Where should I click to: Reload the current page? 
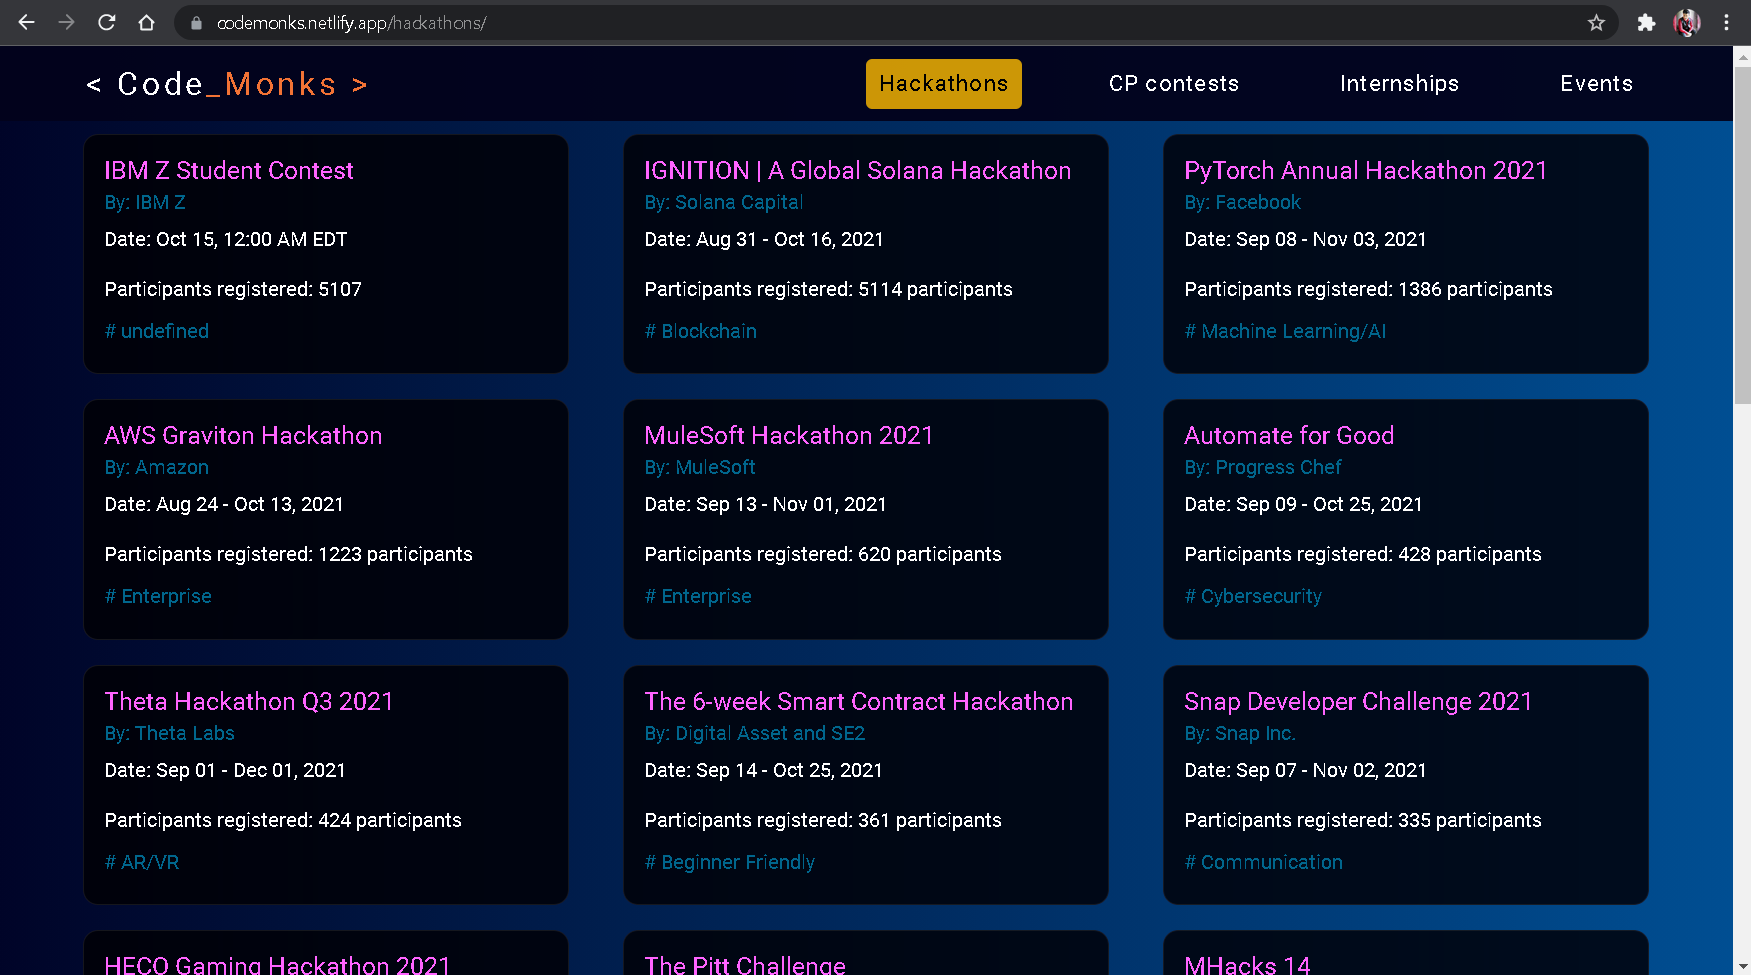(106, 22)
